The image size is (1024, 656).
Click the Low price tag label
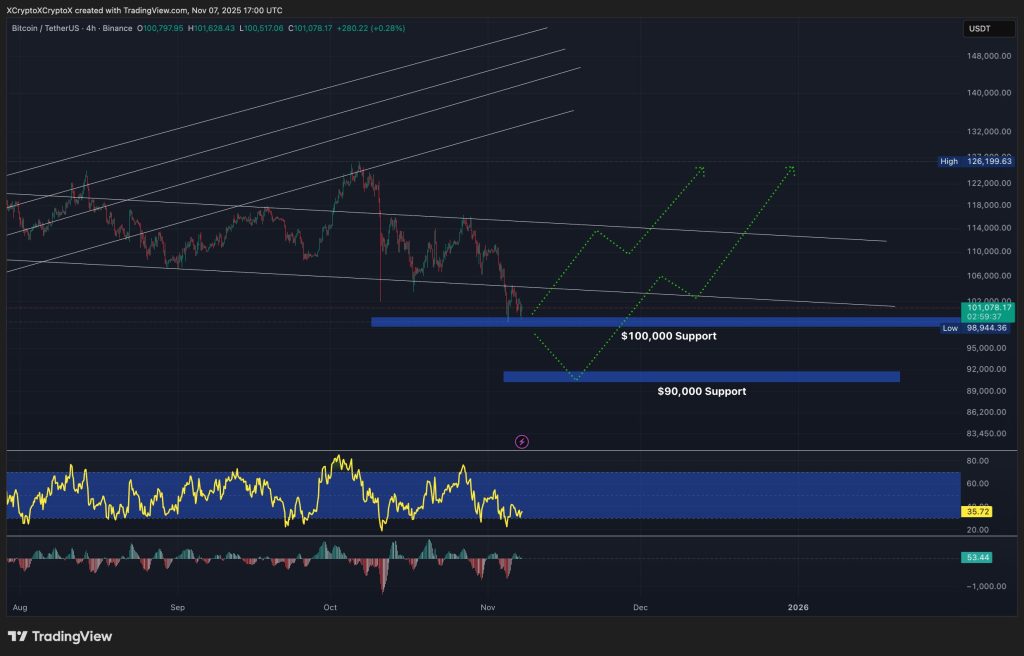point(949,328)
